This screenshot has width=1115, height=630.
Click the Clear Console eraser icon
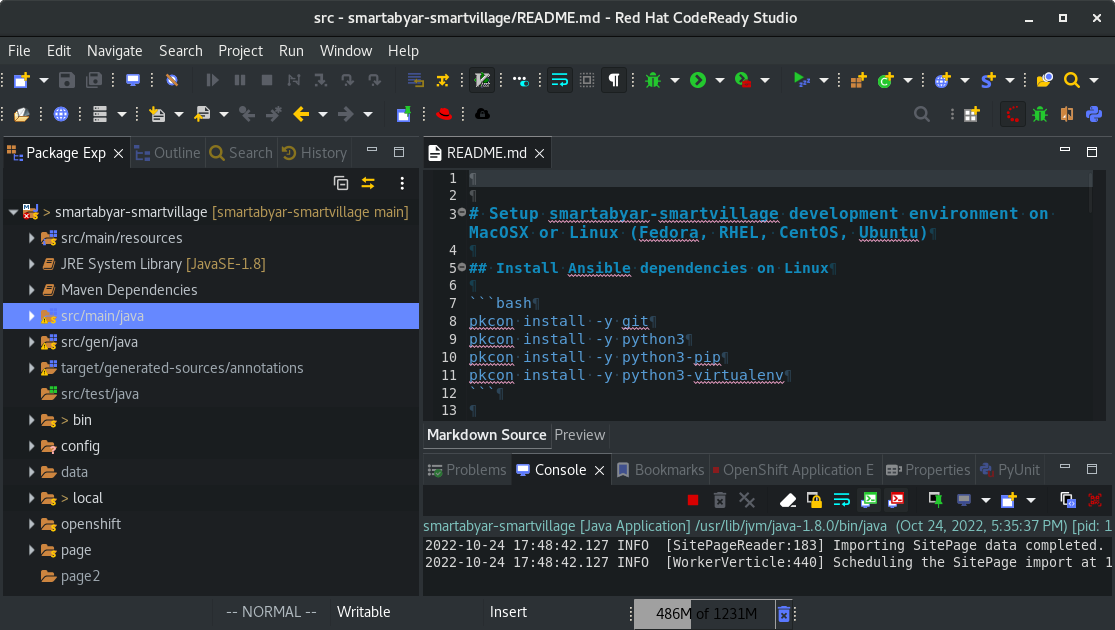point(788,501)
